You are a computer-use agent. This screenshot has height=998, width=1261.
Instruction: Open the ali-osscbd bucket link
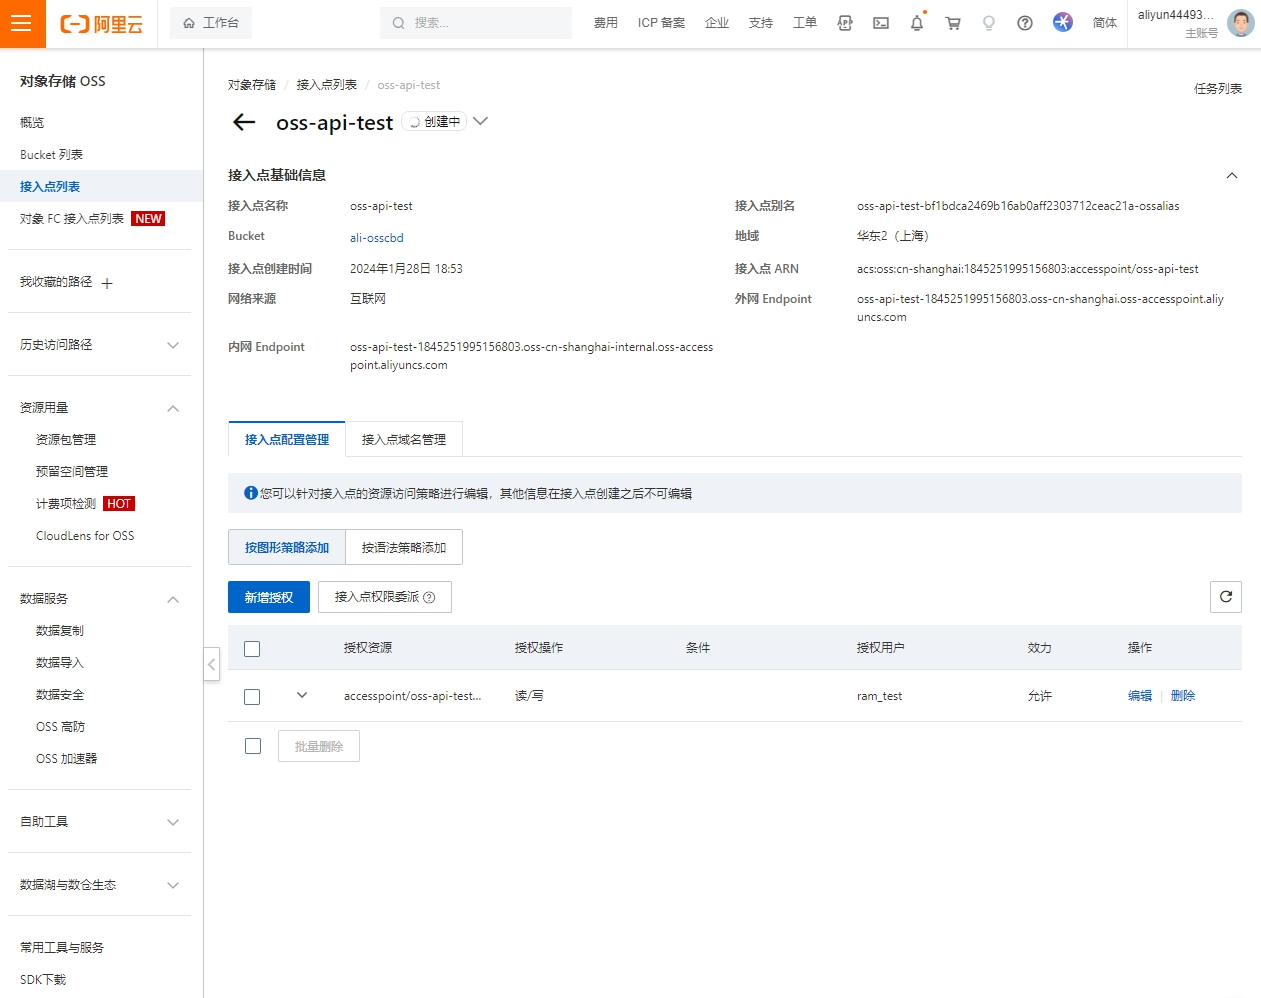[x=377, y=238]
